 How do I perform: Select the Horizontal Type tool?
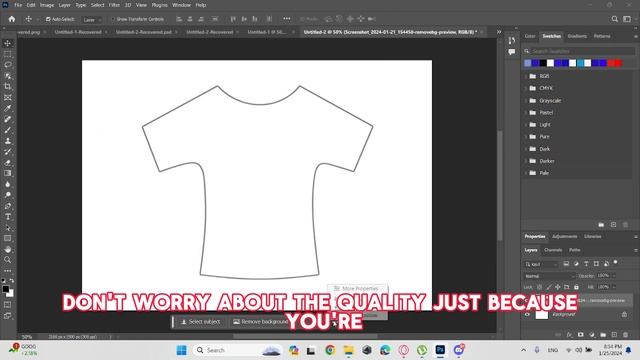[x=8, y=217]
